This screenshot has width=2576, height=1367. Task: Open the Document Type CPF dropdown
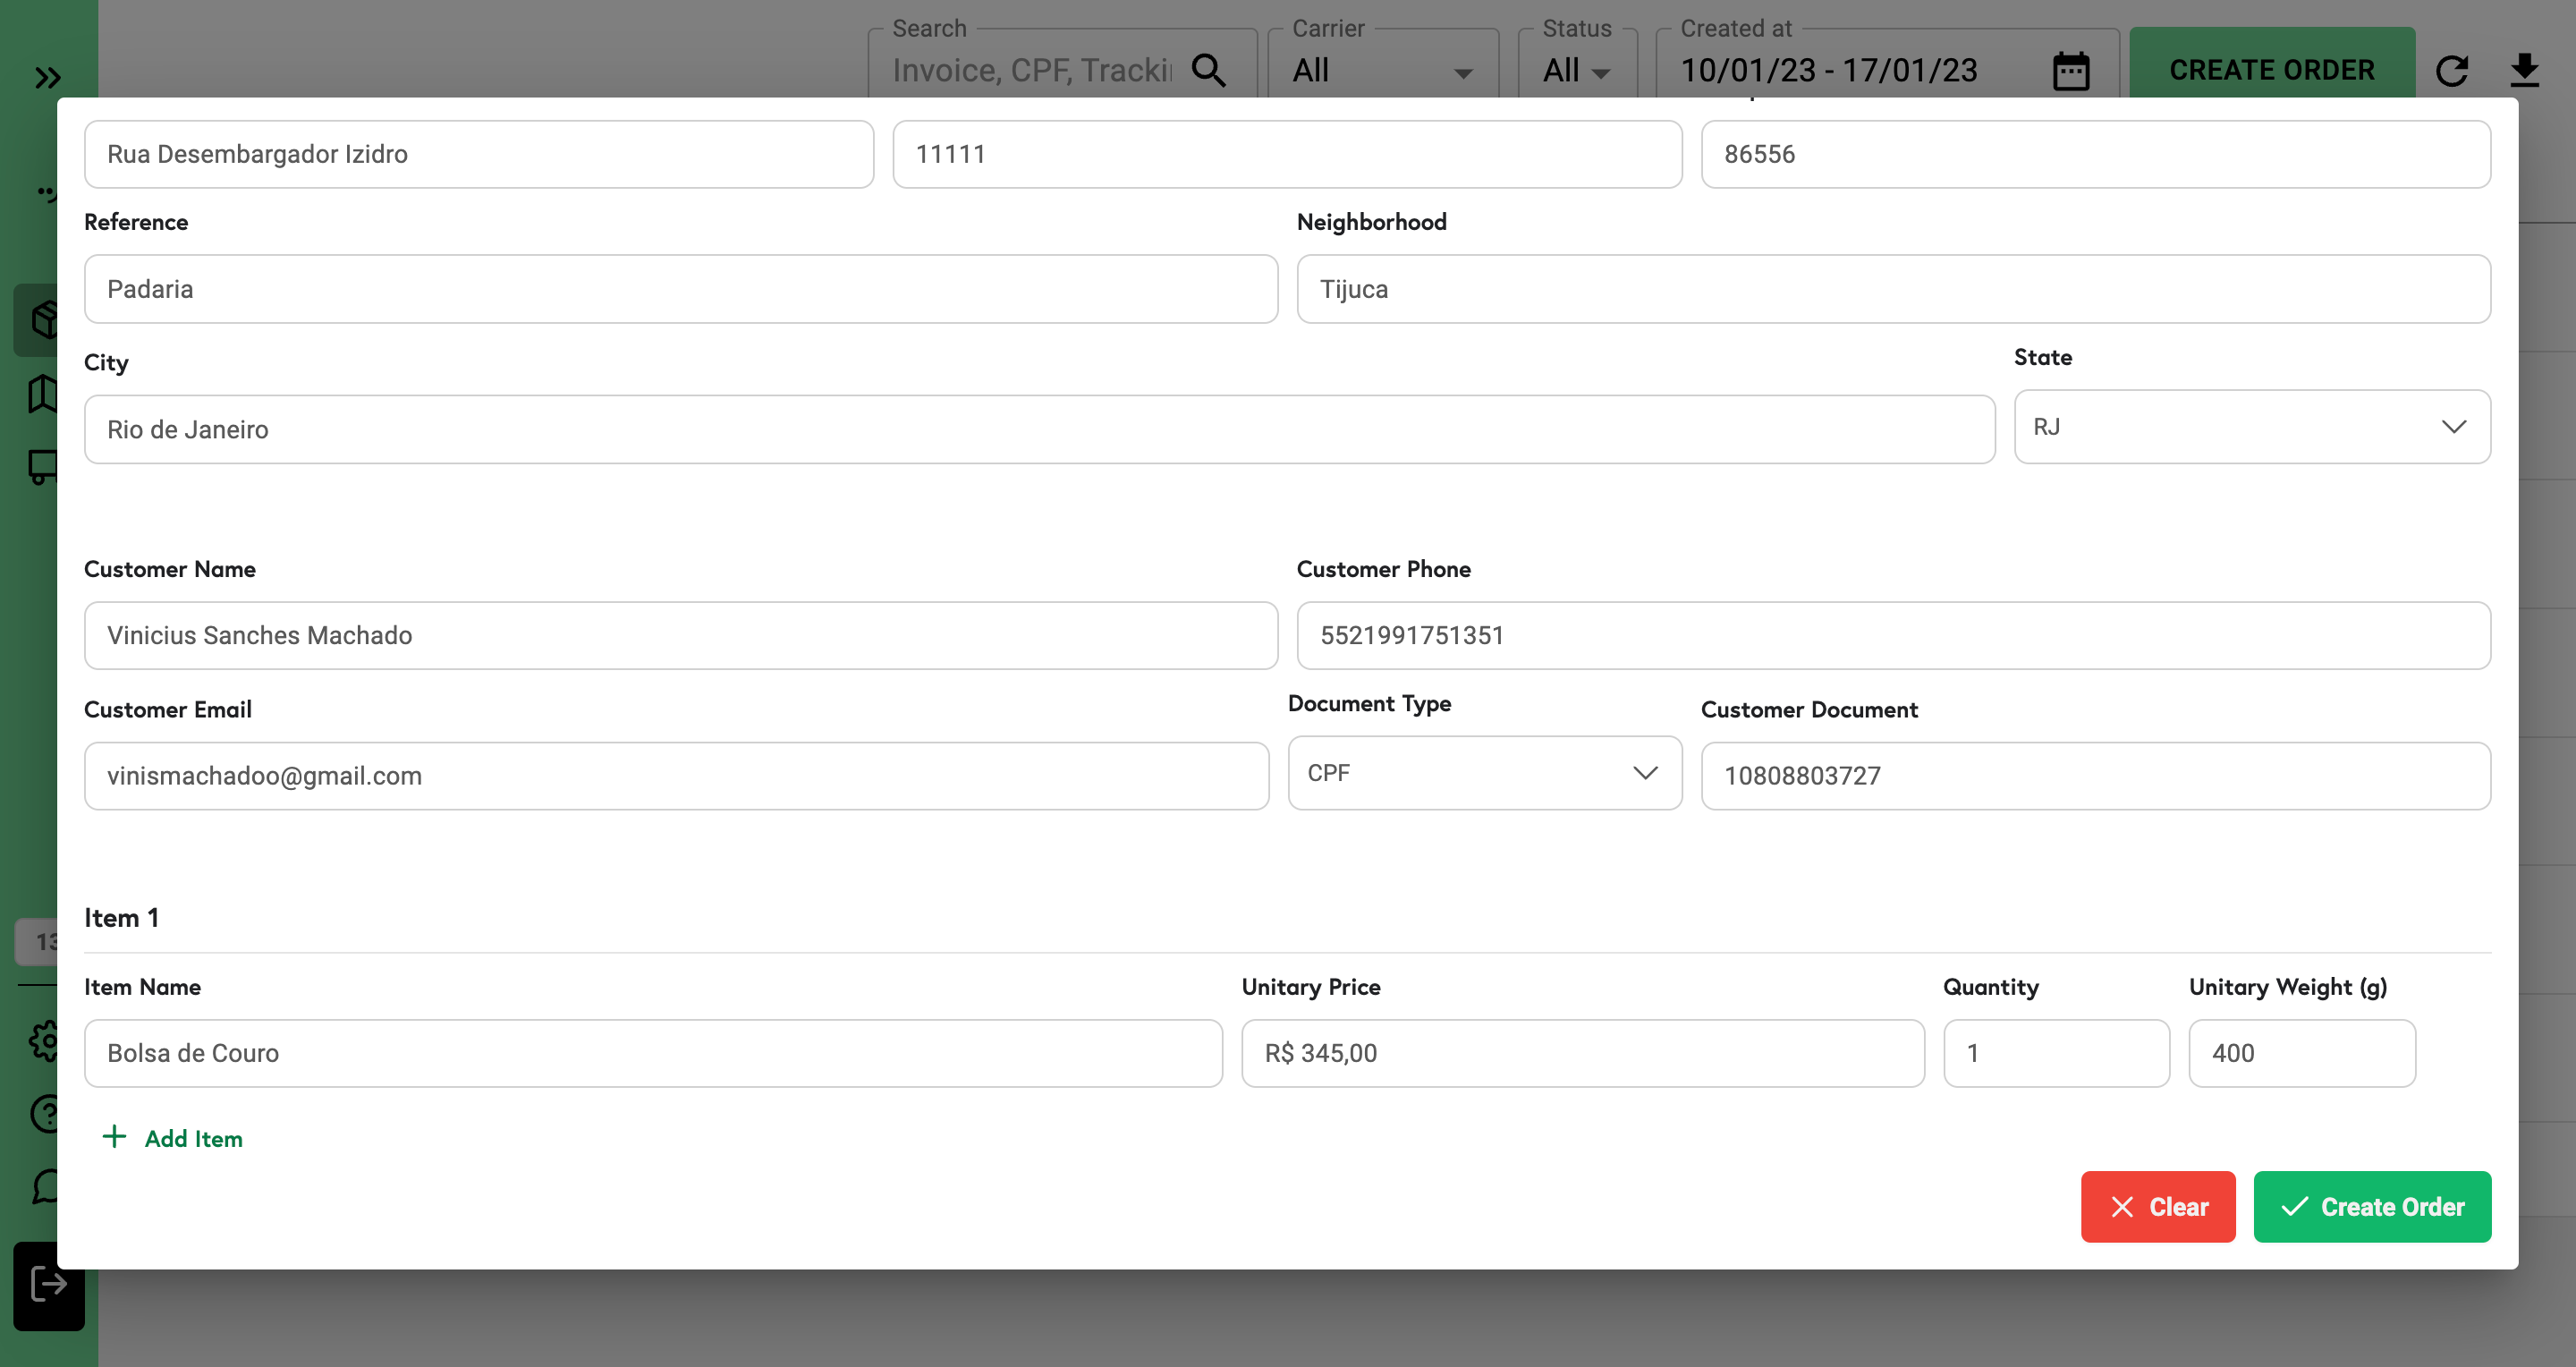[1484, 773]
